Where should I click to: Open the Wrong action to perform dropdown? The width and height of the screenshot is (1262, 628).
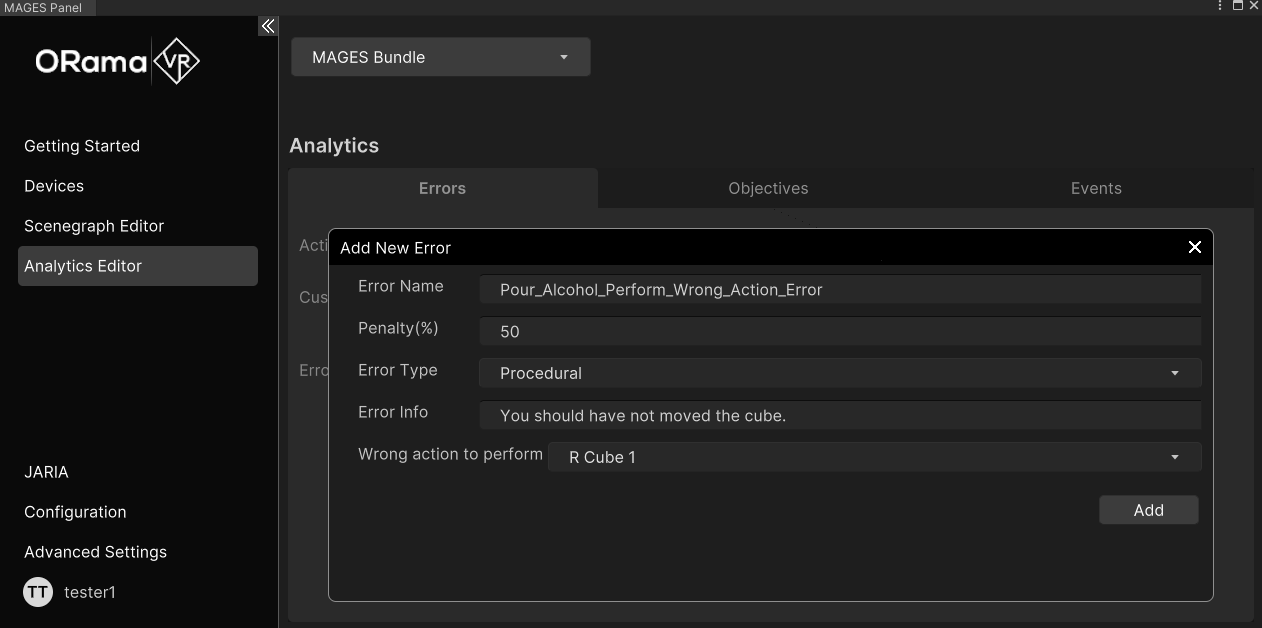coord(873,457)
